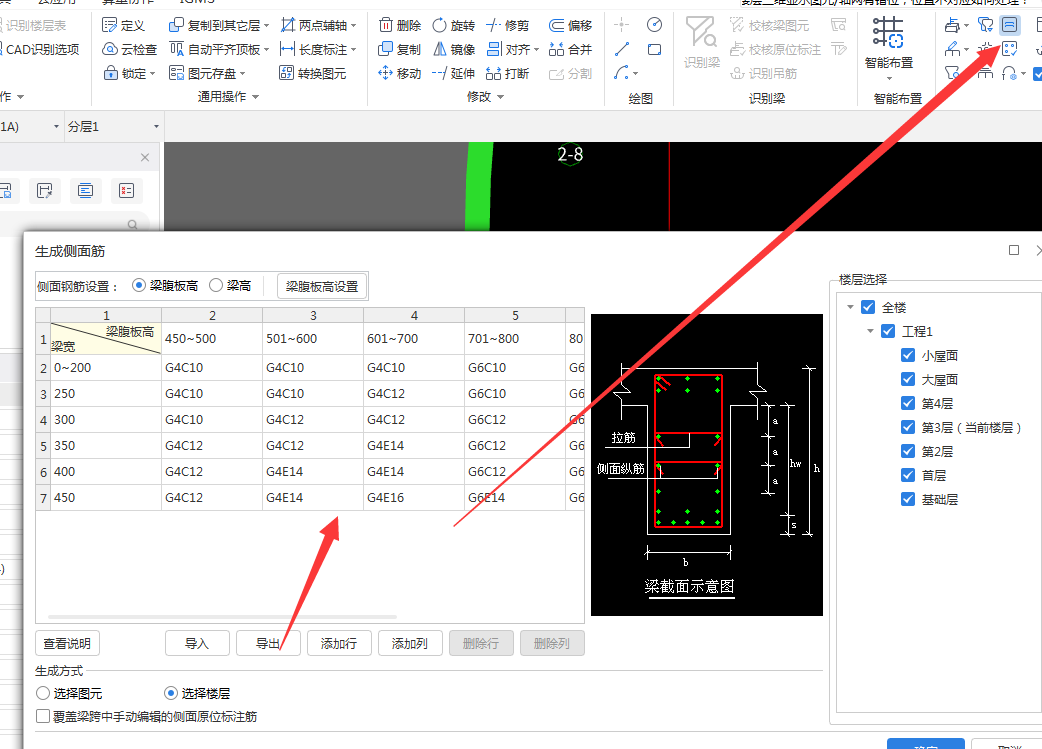Uncheck 基础层 floor checkbox
The width and height of the screenshot is (1042, 749).
[908, 499]
